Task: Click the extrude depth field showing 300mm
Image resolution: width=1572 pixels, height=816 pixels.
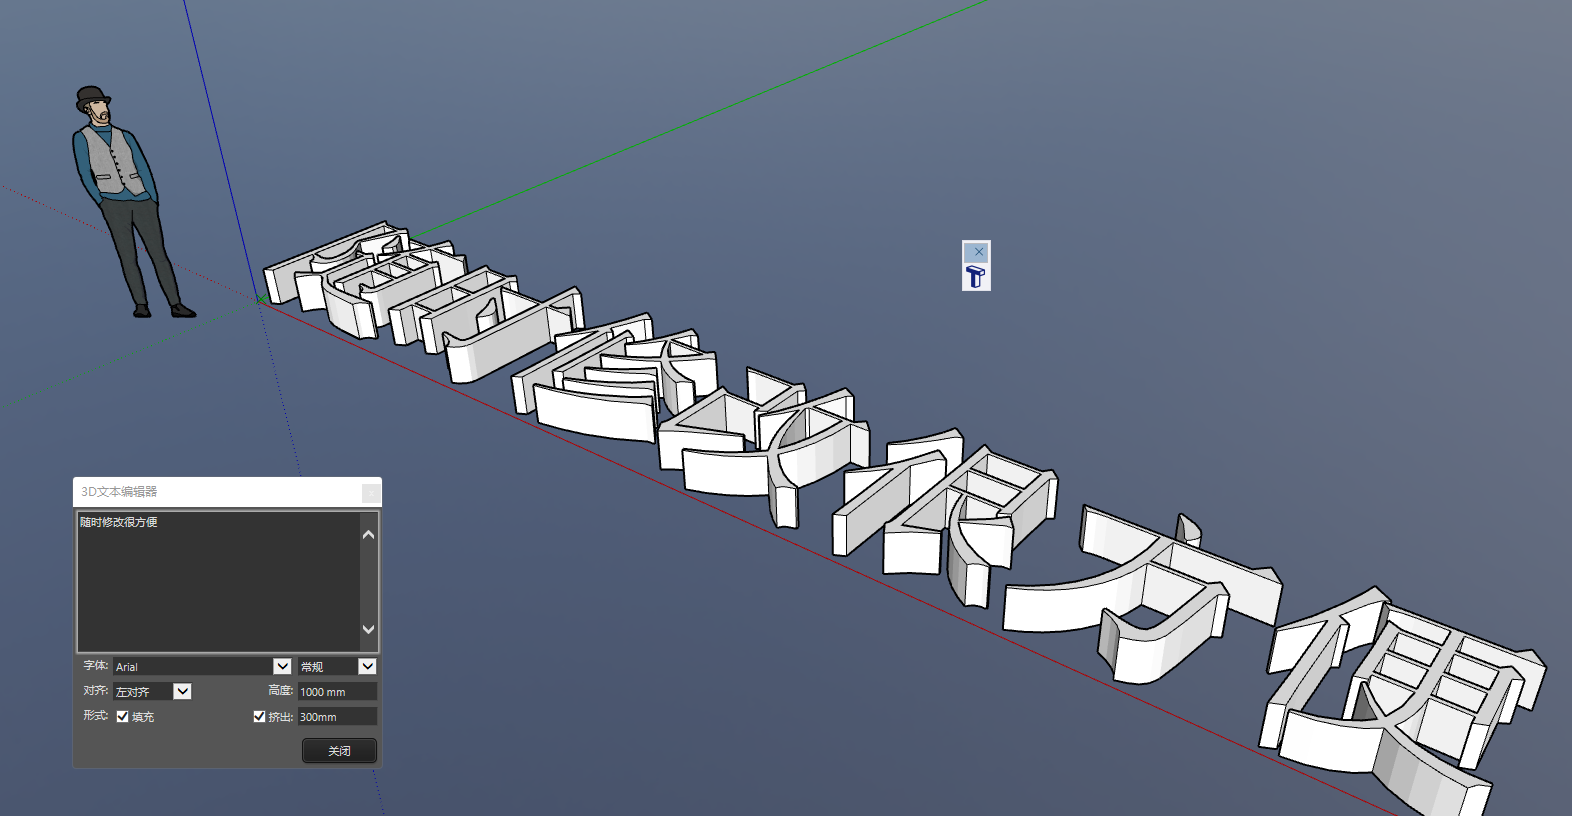Action: pyautogui.click(x=337, y=717)
